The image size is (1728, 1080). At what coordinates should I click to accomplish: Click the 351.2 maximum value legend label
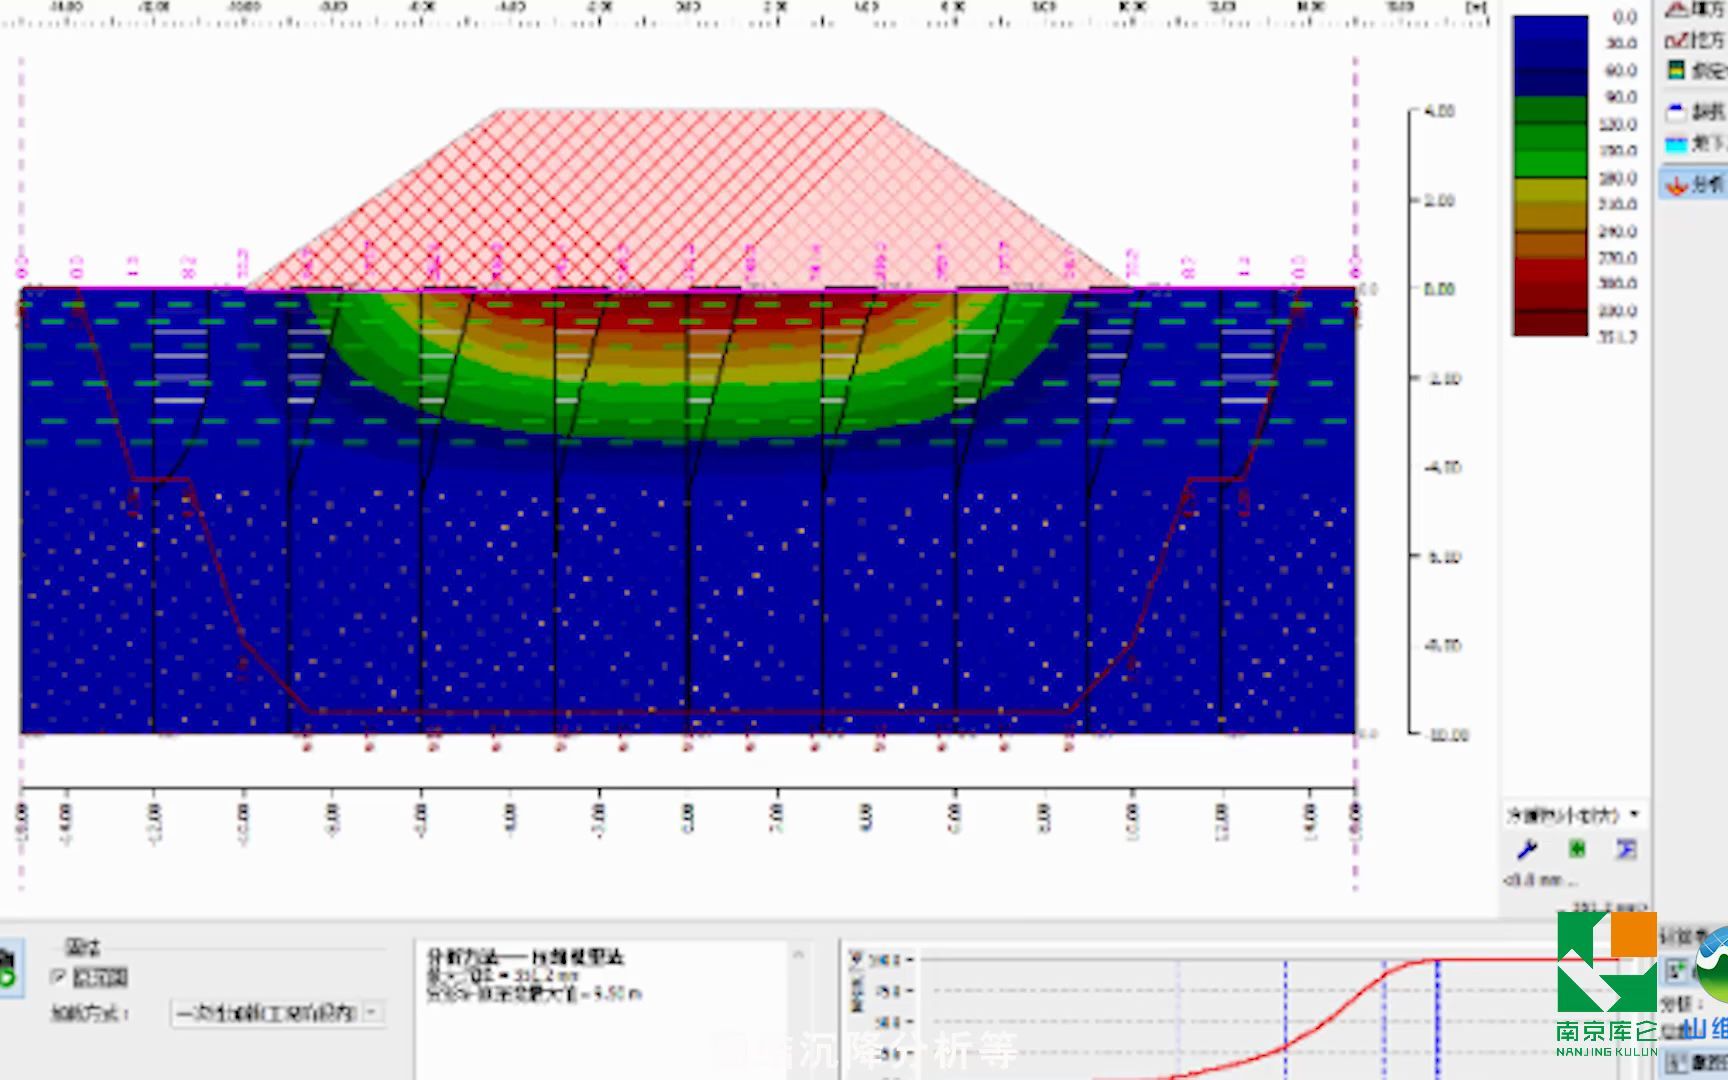point(1617,338)
